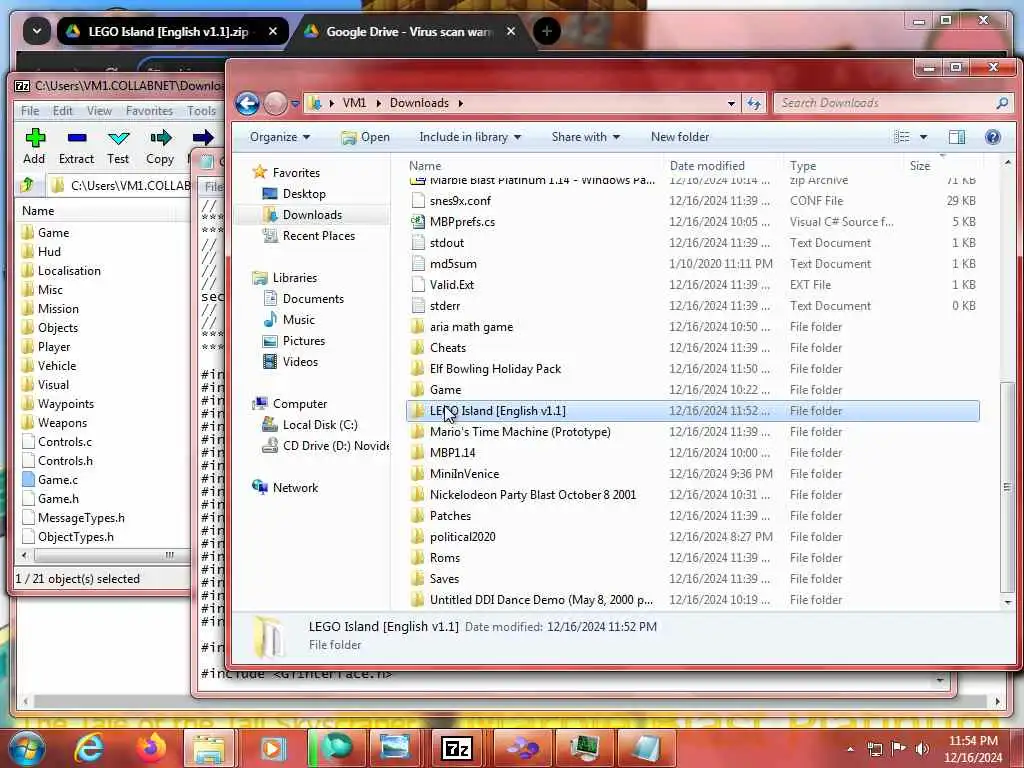Toggle the Explorer preview pane icon
1024x768 pixels.
coord(957,136)
